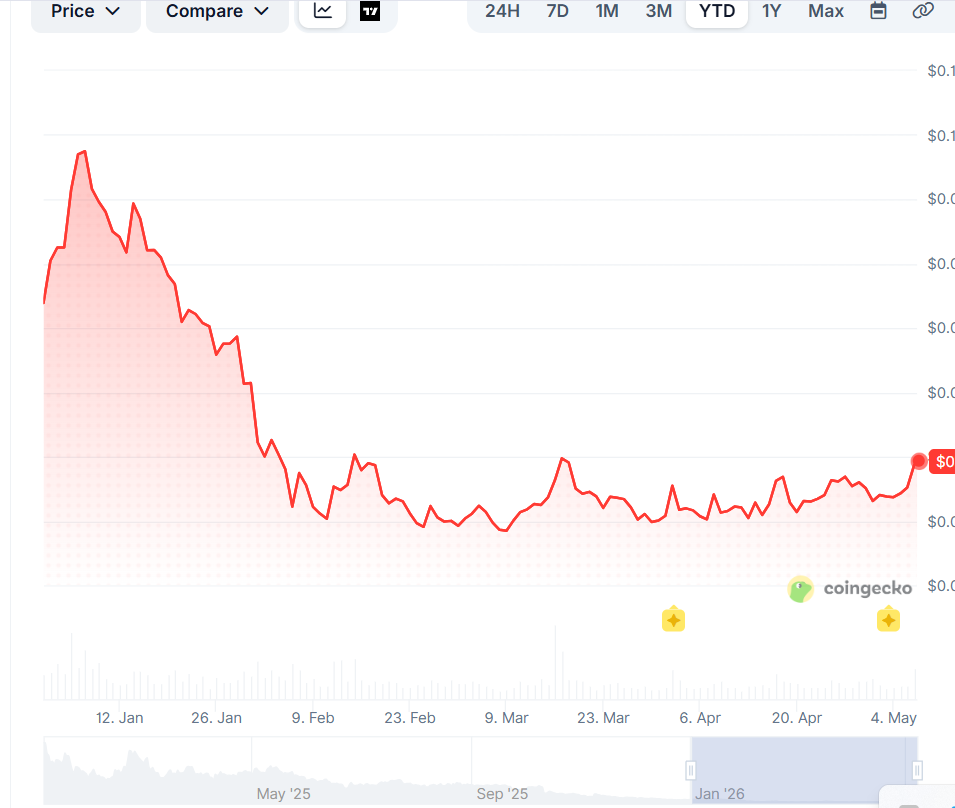Copy chart link icon
Viewport: 955px width, 808px height.
click(x=923, y=11)
